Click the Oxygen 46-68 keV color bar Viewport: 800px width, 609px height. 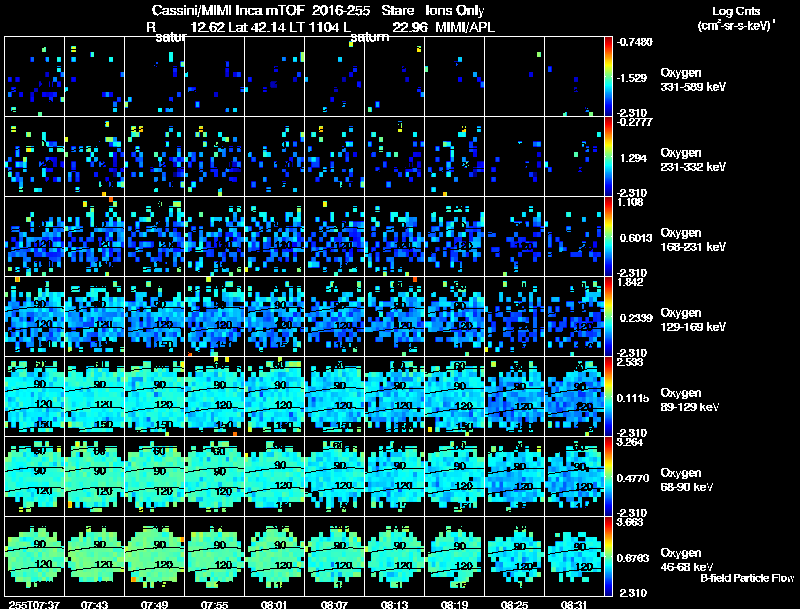pyautogui.click(x=608, y=556)
